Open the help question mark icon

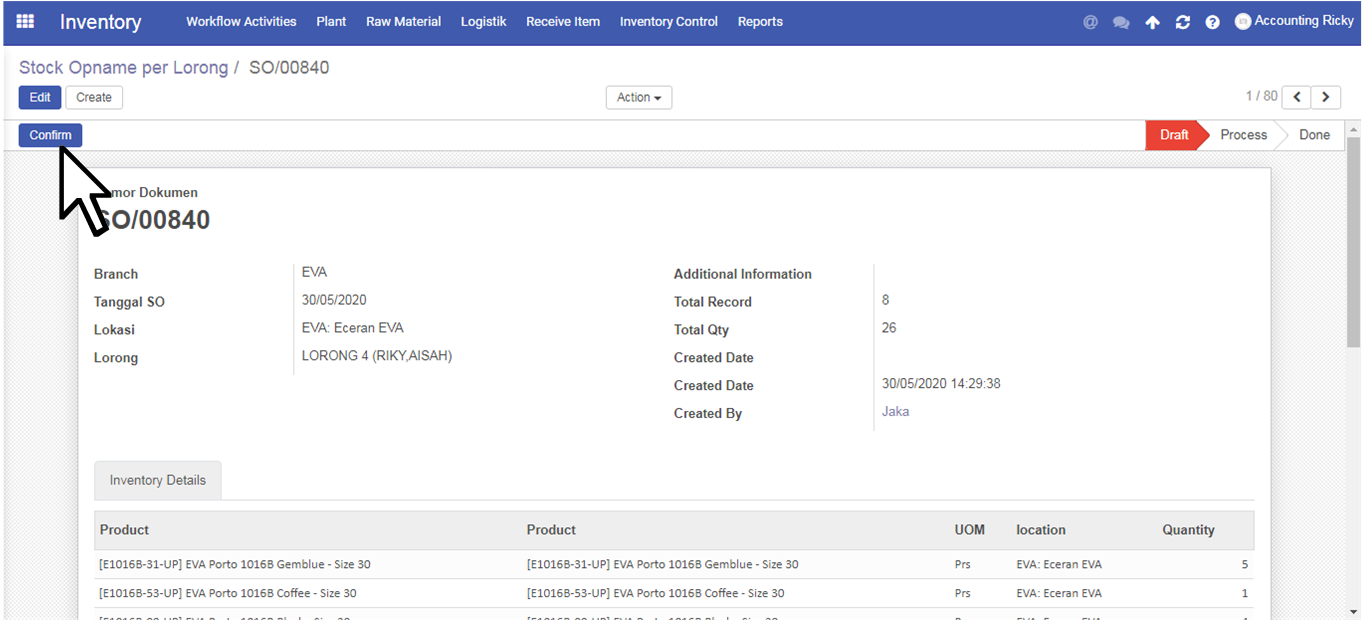point(1212,22)
